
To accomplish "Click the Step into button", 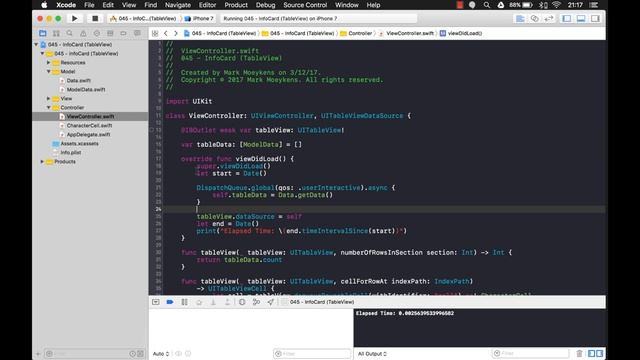I will tap(213, 302).
